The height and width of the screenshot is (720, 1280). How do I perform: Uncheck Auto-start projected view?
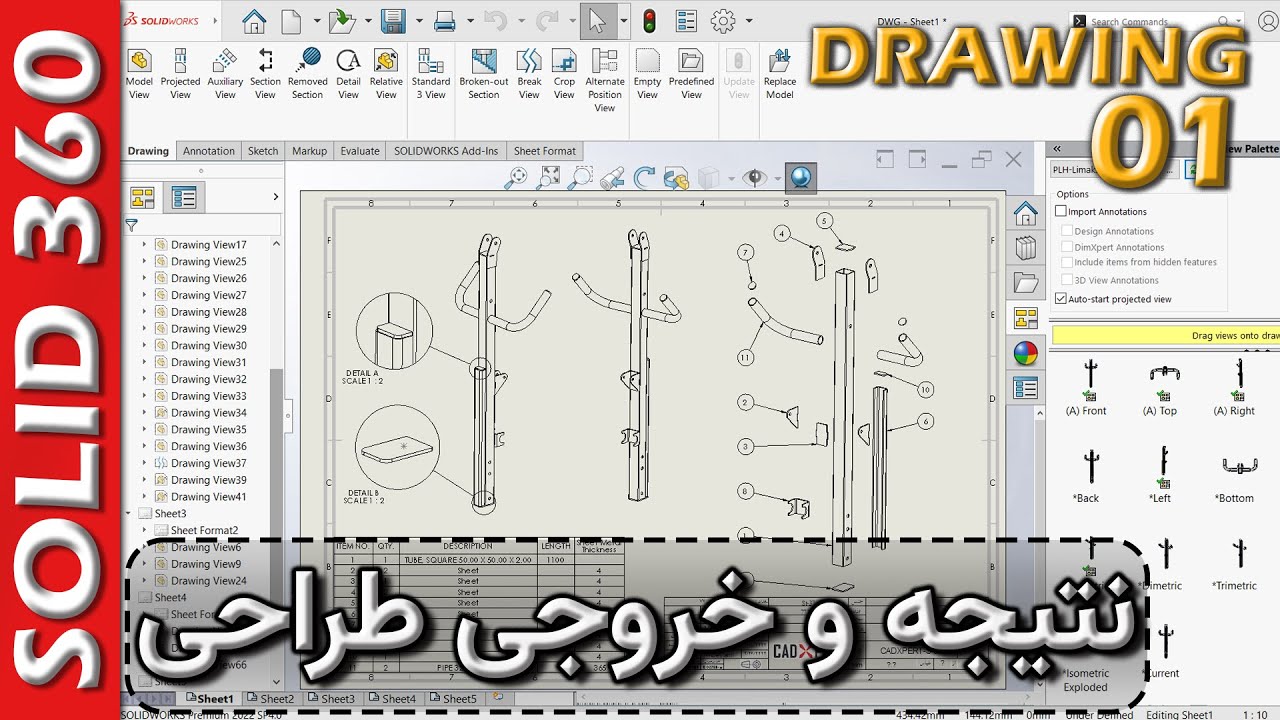(x=1062, y=298)
